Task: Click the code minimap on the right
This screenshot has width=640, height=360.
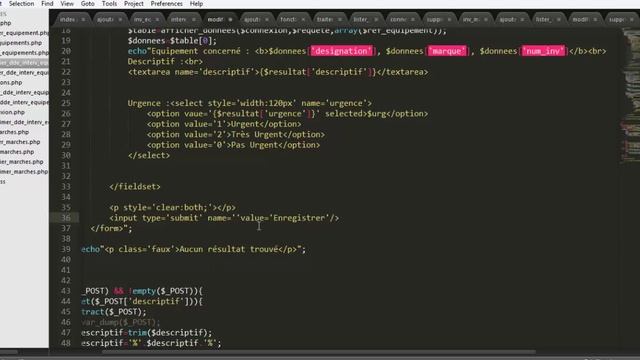Action: point(631,96)
